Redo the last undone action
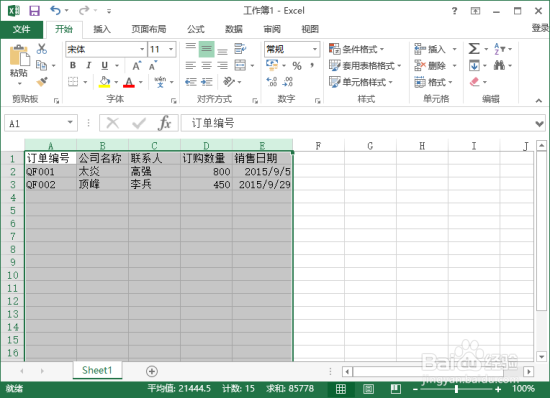Image resolution: width=550 pixels, height=398 pixels. [x=84, y=10]
